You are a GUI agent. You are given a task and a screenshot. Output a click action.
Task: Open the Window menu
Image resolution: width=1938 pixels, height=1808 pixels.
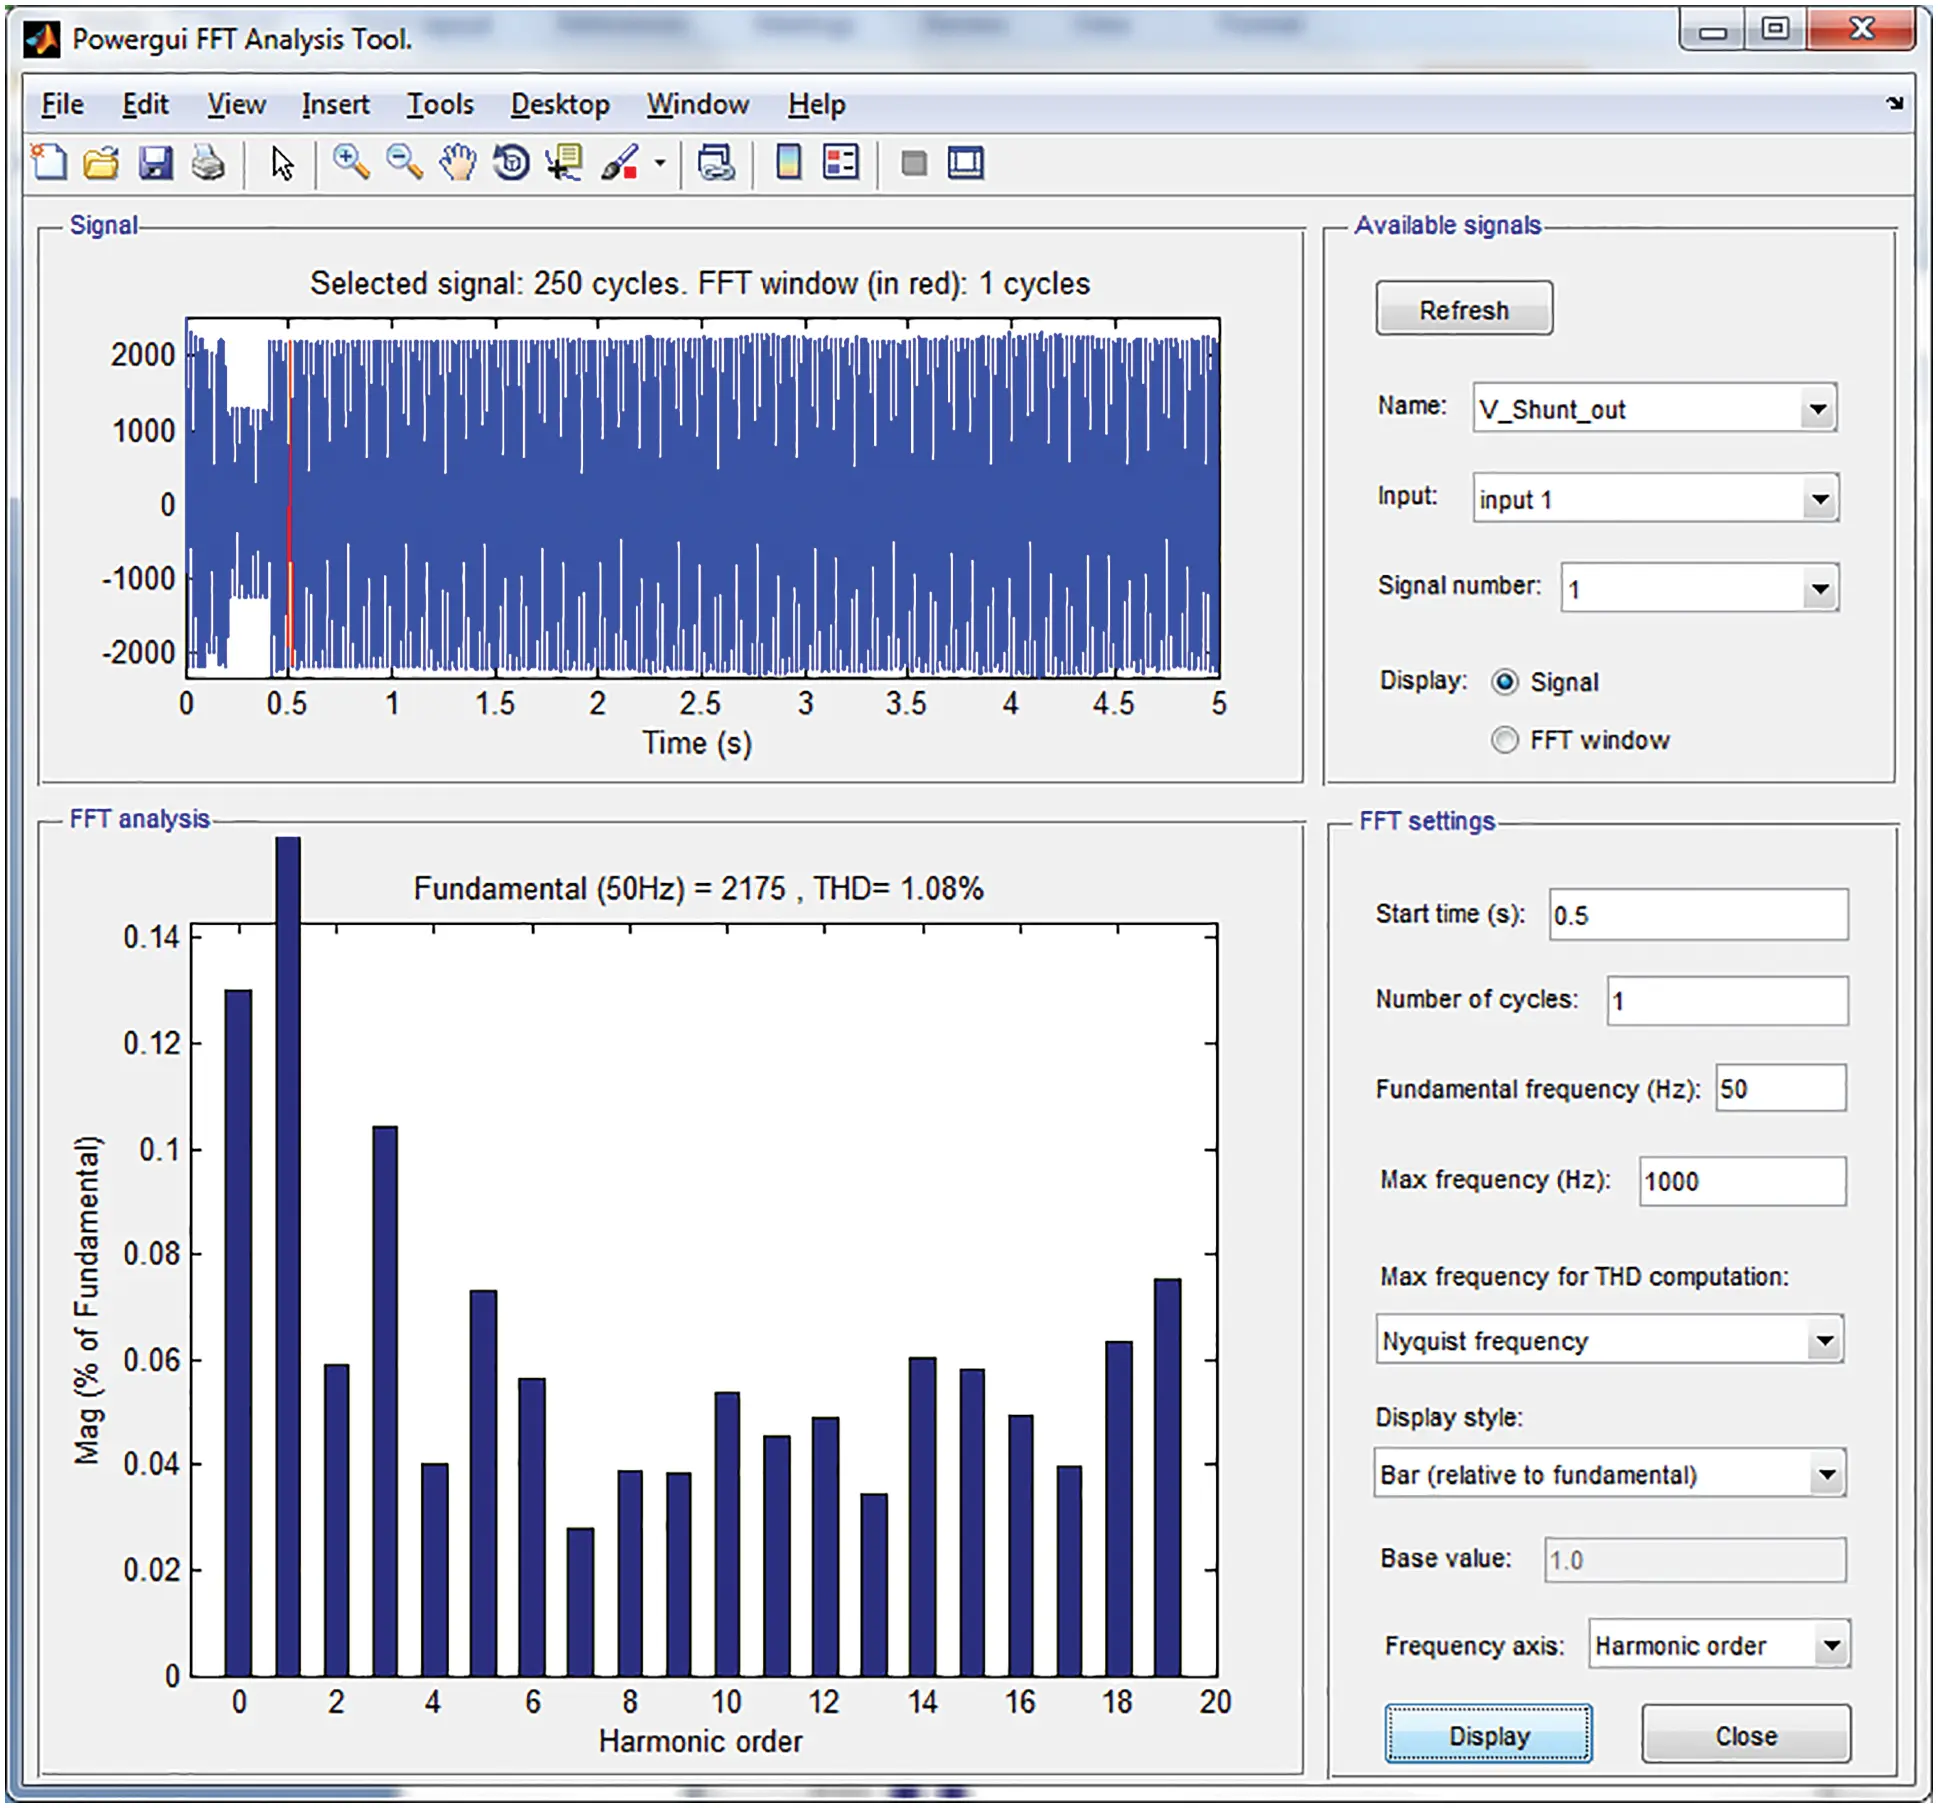coord(697,104)
